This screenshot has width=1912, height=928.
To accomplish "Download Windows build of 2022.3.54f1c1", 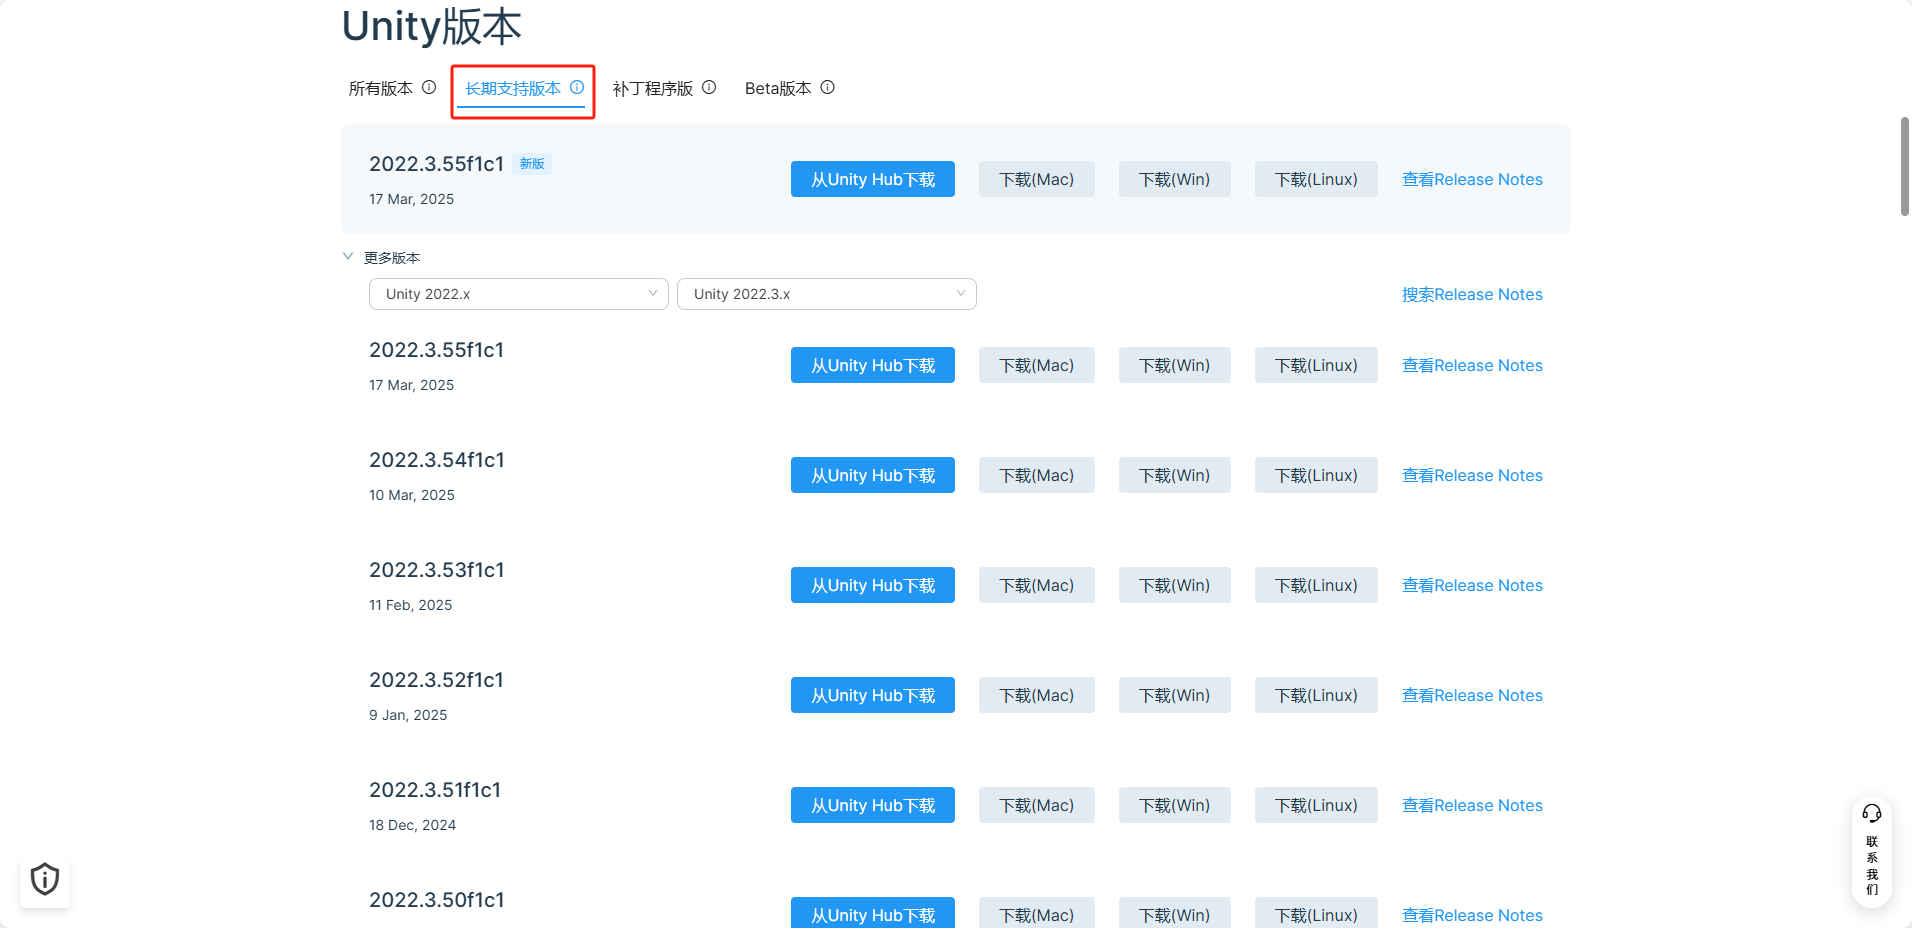I will click(1174, 475).
